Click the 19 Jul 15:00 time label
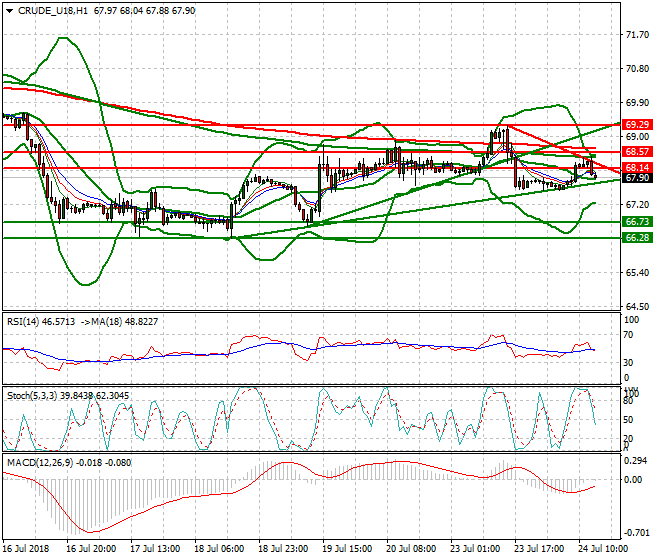Screen dimensions: 660x560 347,549
